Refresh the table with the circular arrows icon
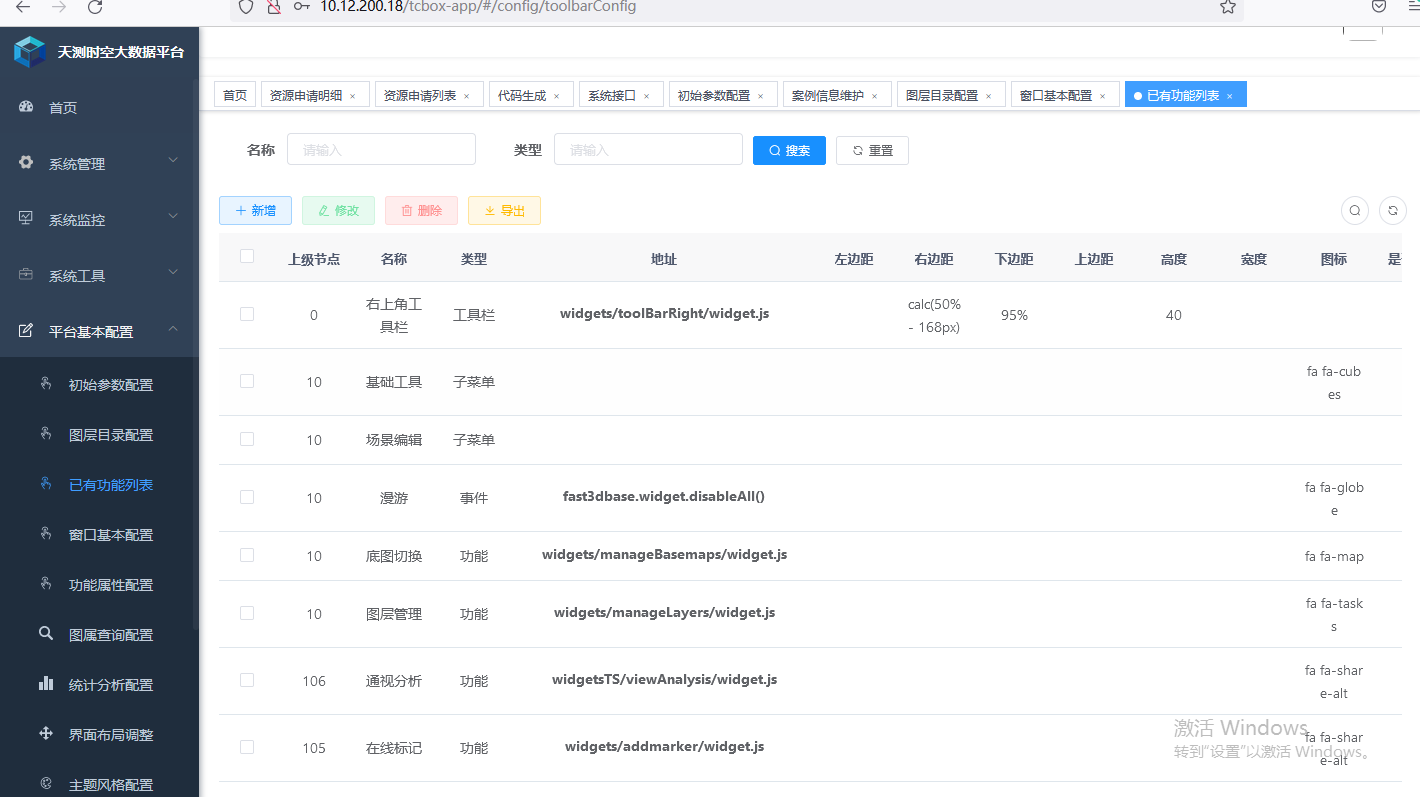The image size is (1420, 797). coord(1393,211)
